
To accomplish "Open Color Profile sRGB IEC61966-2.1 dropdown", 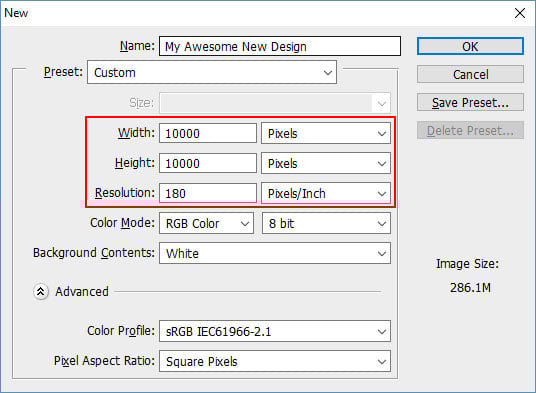I will [x=275, y=331].
